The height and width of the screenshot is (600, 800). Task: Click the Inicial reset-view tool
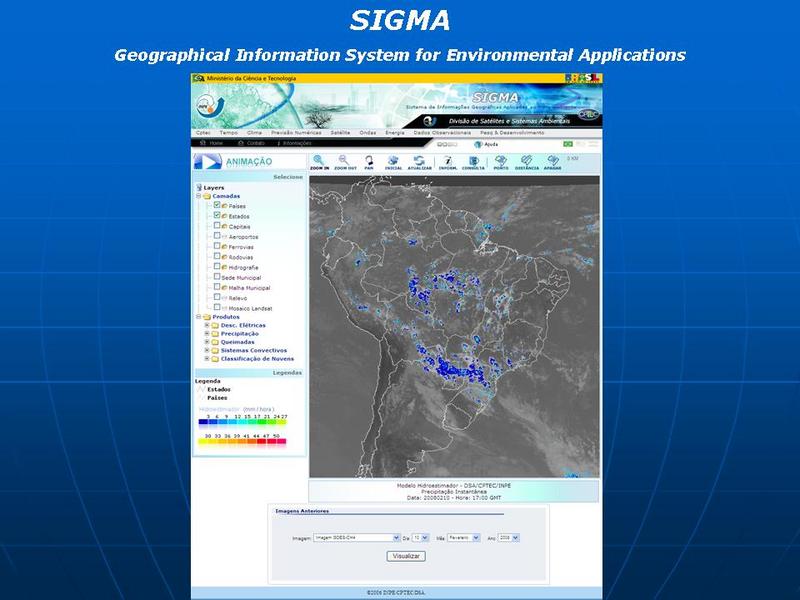click(393, 163)
